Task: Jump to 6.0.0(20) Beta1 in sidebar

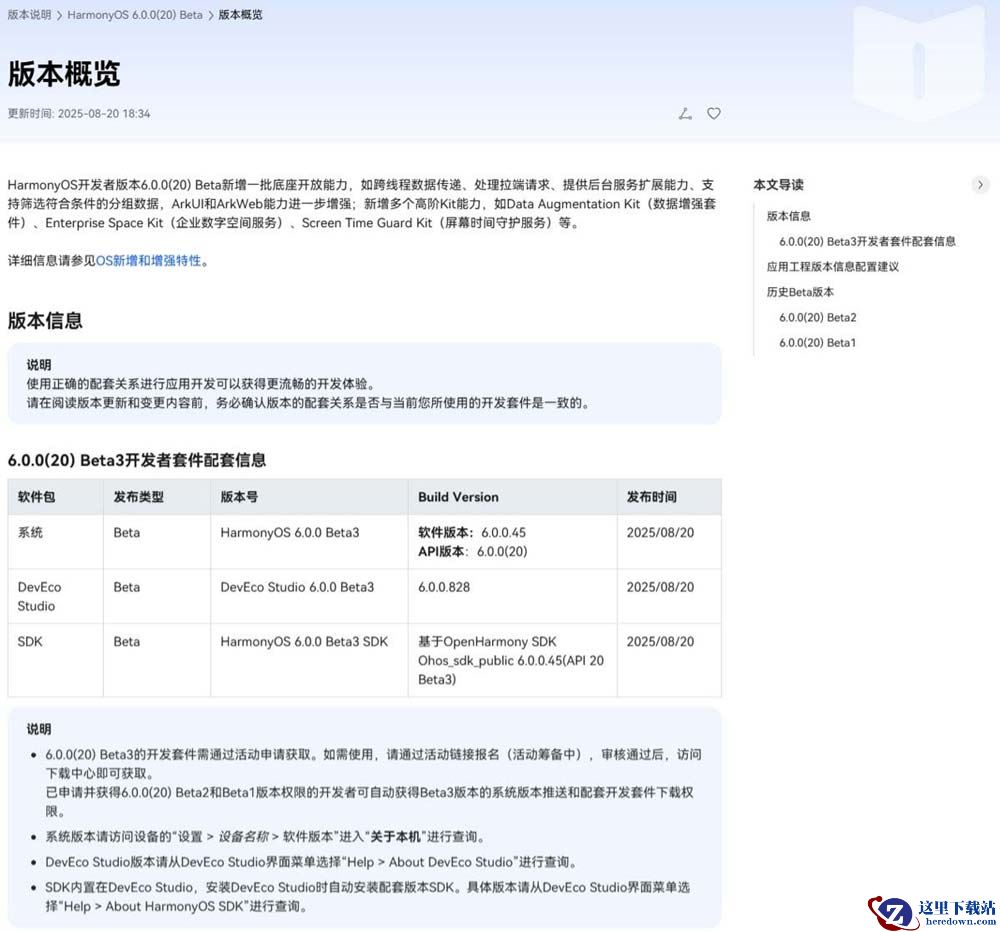Action: (817, 343)
